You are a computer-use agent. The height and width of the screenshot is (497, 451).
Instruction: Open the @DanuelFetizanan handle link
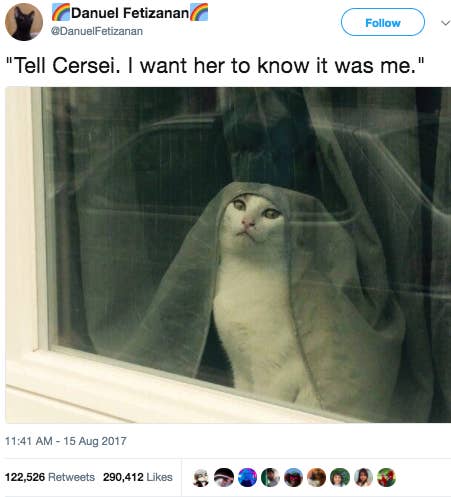coord(97,31)
